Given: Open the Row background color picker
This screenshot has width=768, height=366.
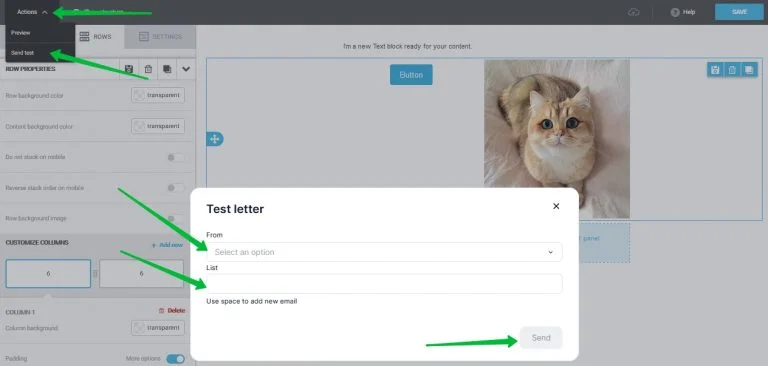Looking at the screenshot, I should point(158,95).
